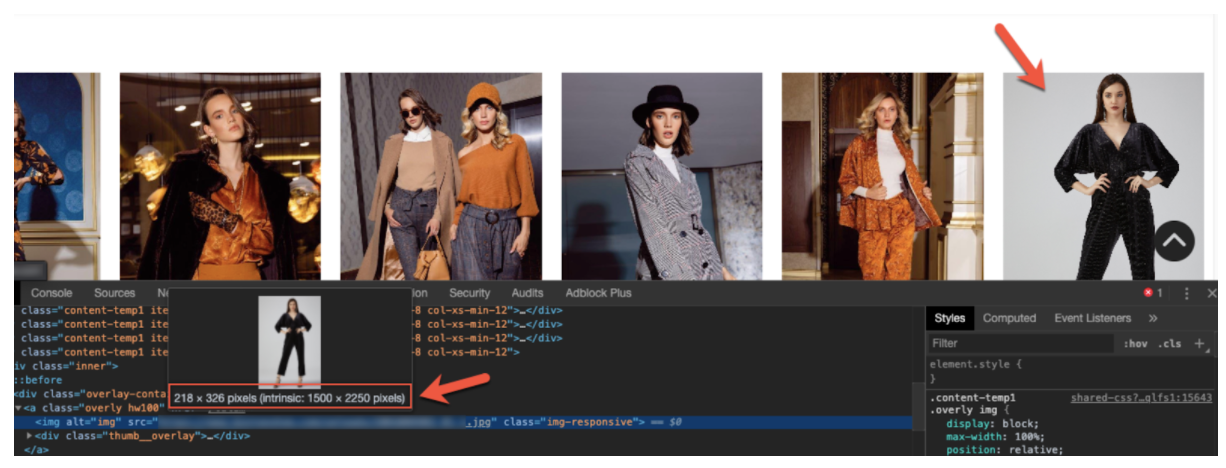Expand the div class="thumb__overlay" node
This screenshot has height=468, width=1226.
click(29, 436)
